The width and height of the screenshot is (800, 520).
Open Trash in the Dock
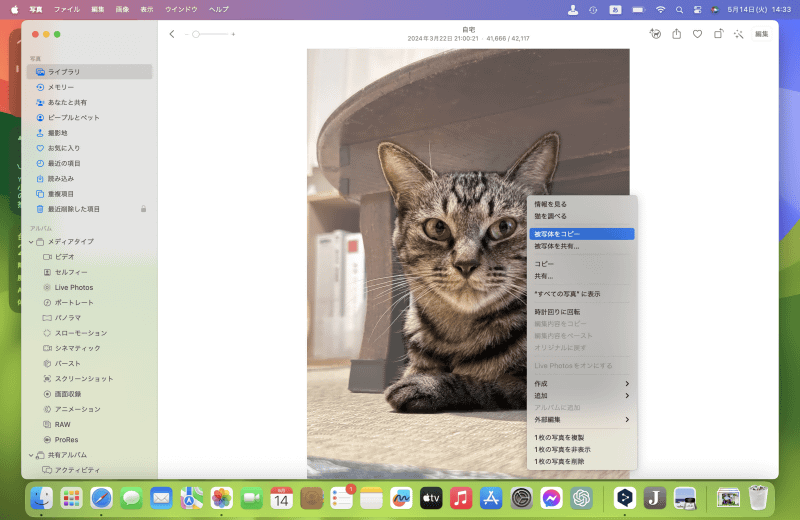758,498
